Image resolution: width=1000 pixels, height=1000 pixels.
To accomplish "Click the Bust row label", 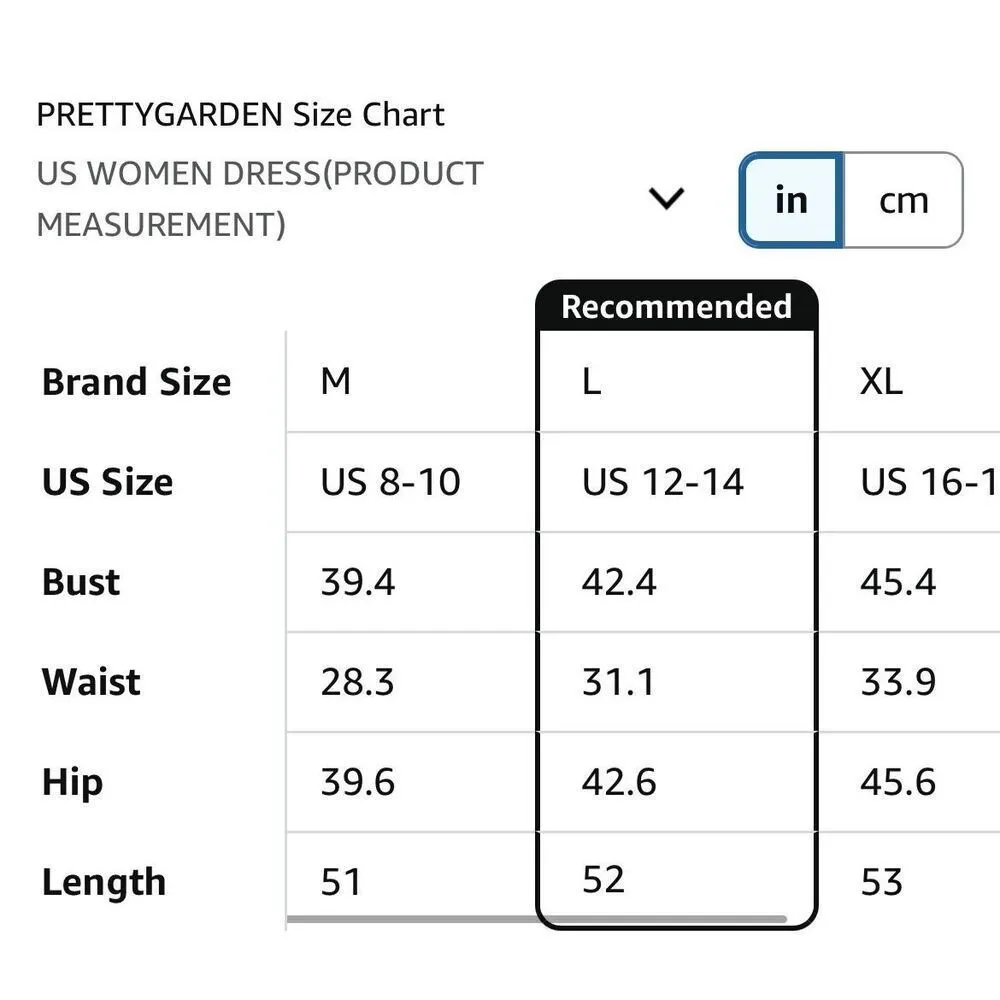I will 81,582.
